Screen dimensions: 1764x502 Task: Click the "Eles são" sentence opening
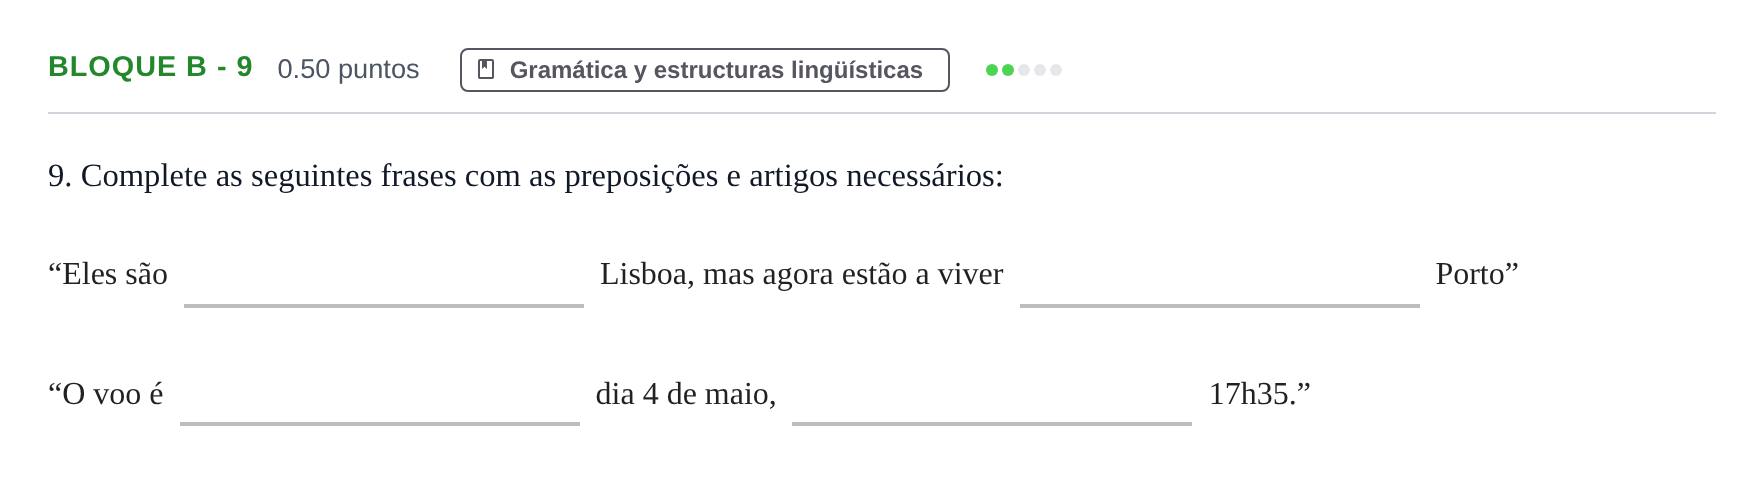(x=114, y=274)
